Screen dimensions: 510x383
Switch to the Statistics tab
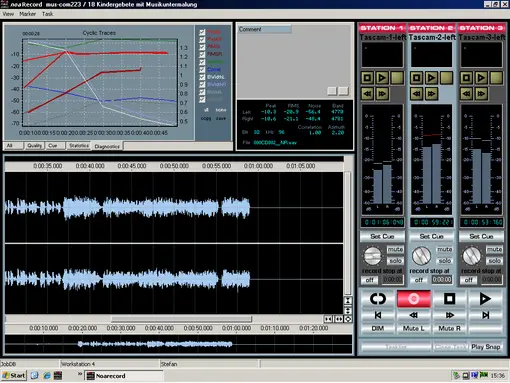point(79,146)
